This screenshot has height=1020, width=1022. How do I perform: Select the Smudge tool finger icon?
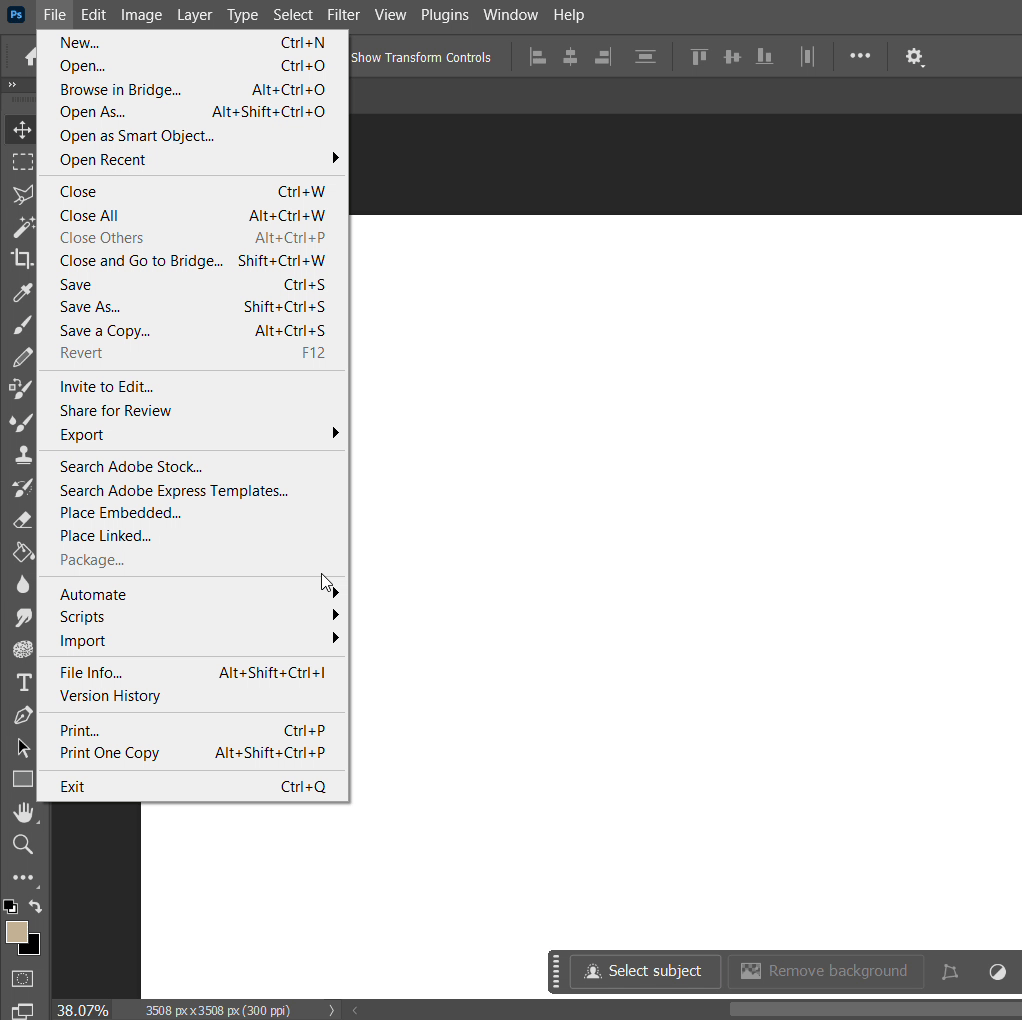(22, 617)
